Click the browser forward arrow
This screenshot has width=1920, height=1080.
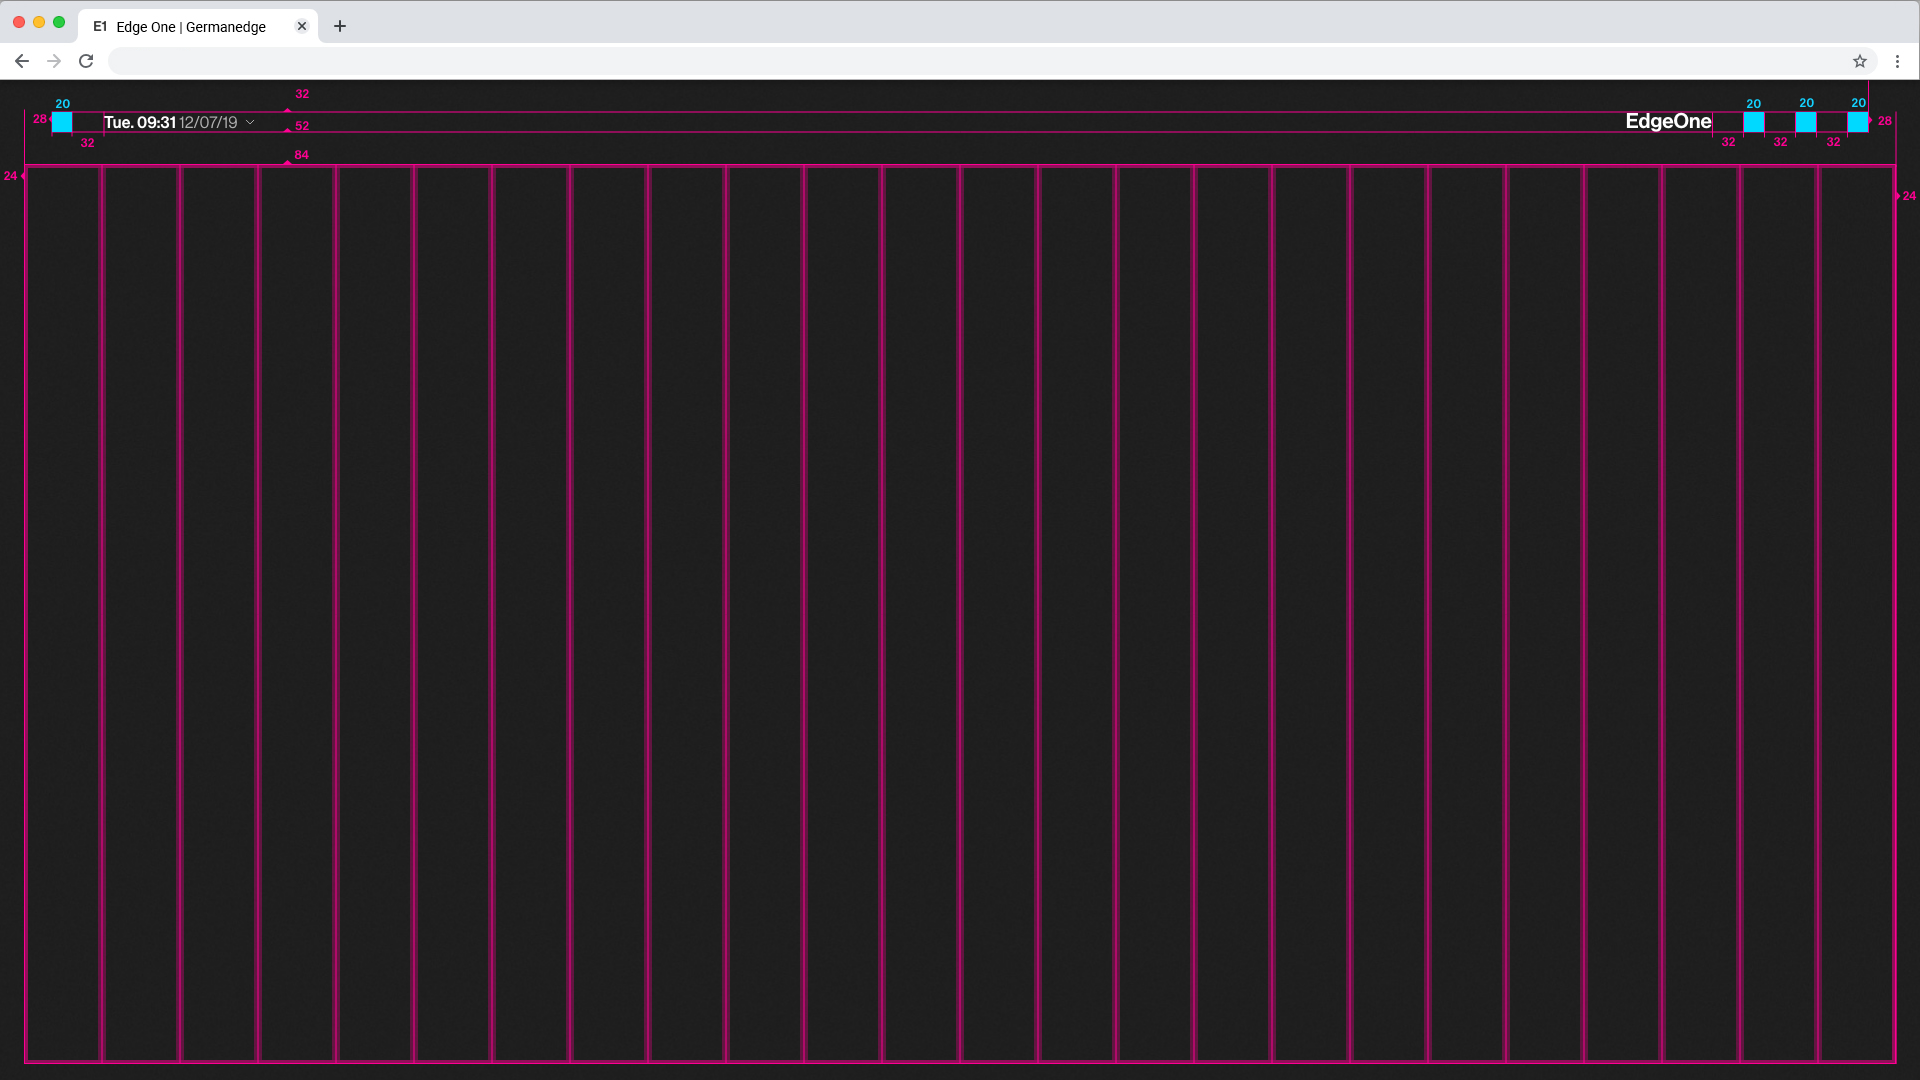pyautogui.click(x=54, y=61)
